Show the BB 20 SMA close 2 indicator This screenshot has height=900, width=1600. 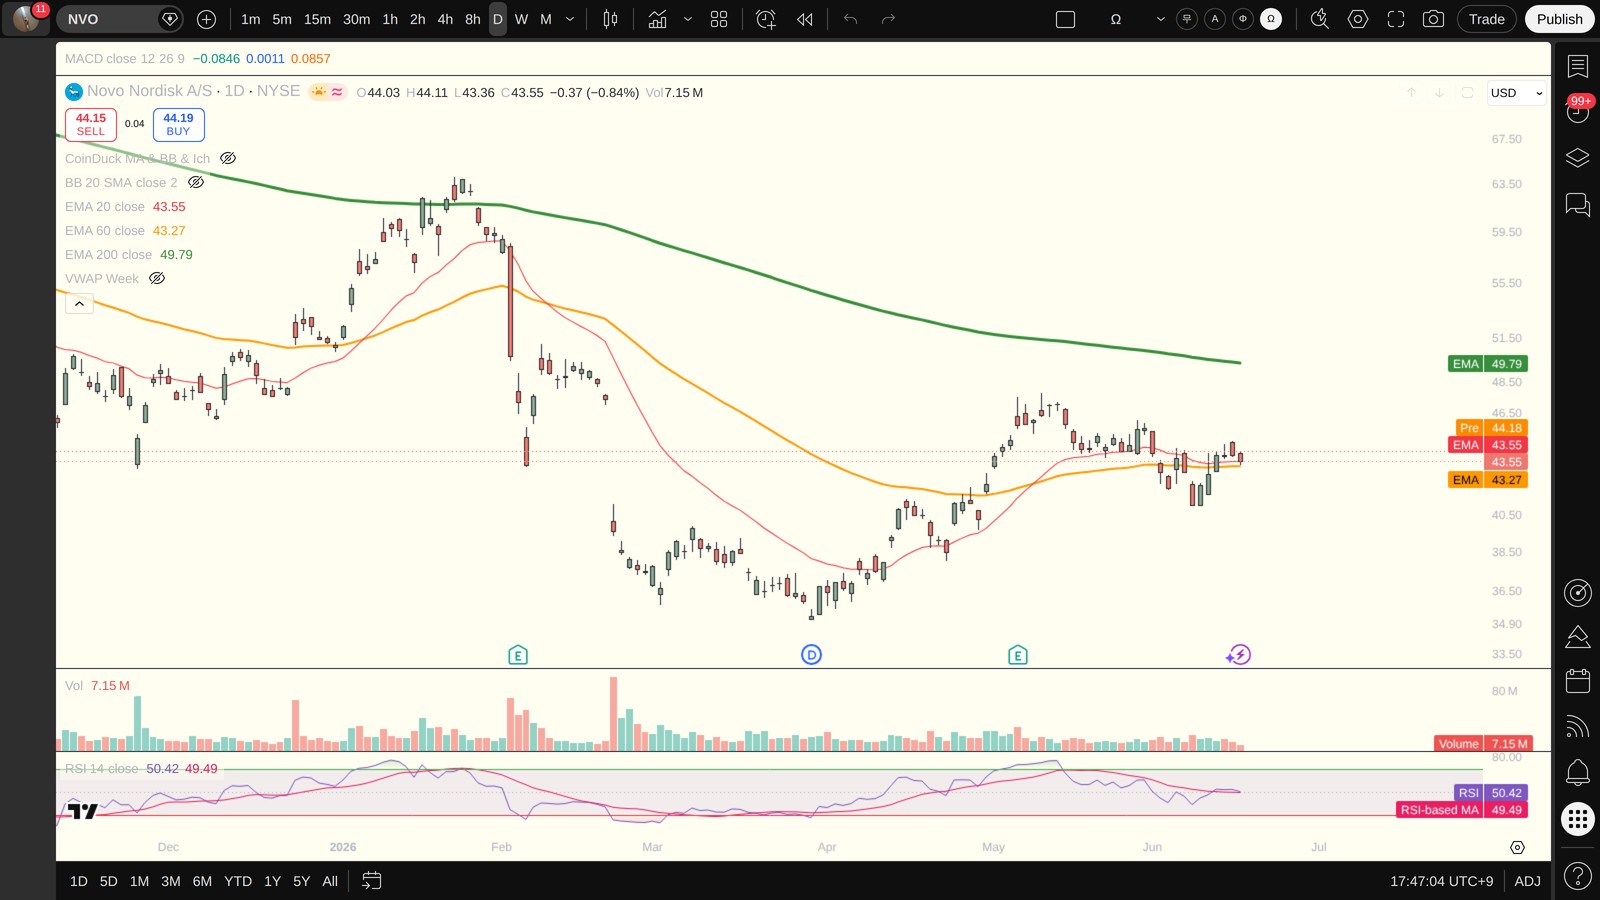coord(196,182)
